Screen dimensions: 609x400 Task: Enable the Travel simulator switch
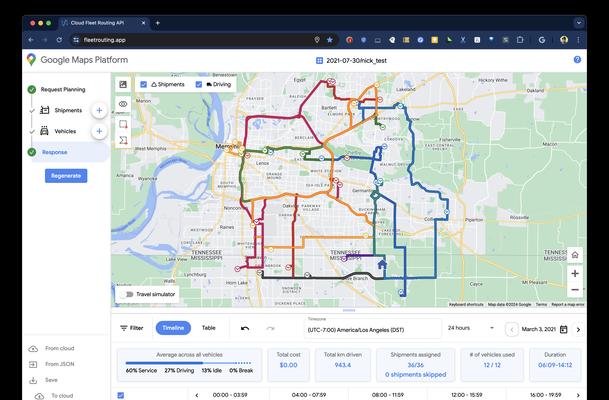coord(127,294)
